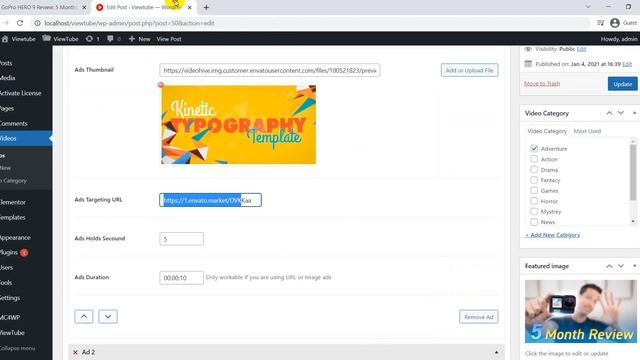Click the Ads Thumbnail URL field
This screenshot has width=640, height=360.
coord(269,70)
